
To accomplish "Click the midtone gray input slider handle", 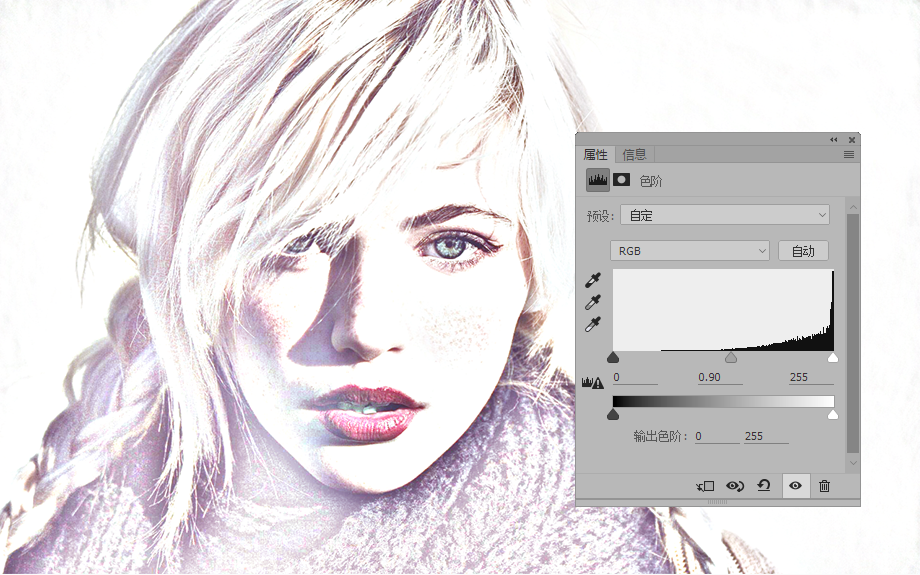I will click(x=730, y=357).
